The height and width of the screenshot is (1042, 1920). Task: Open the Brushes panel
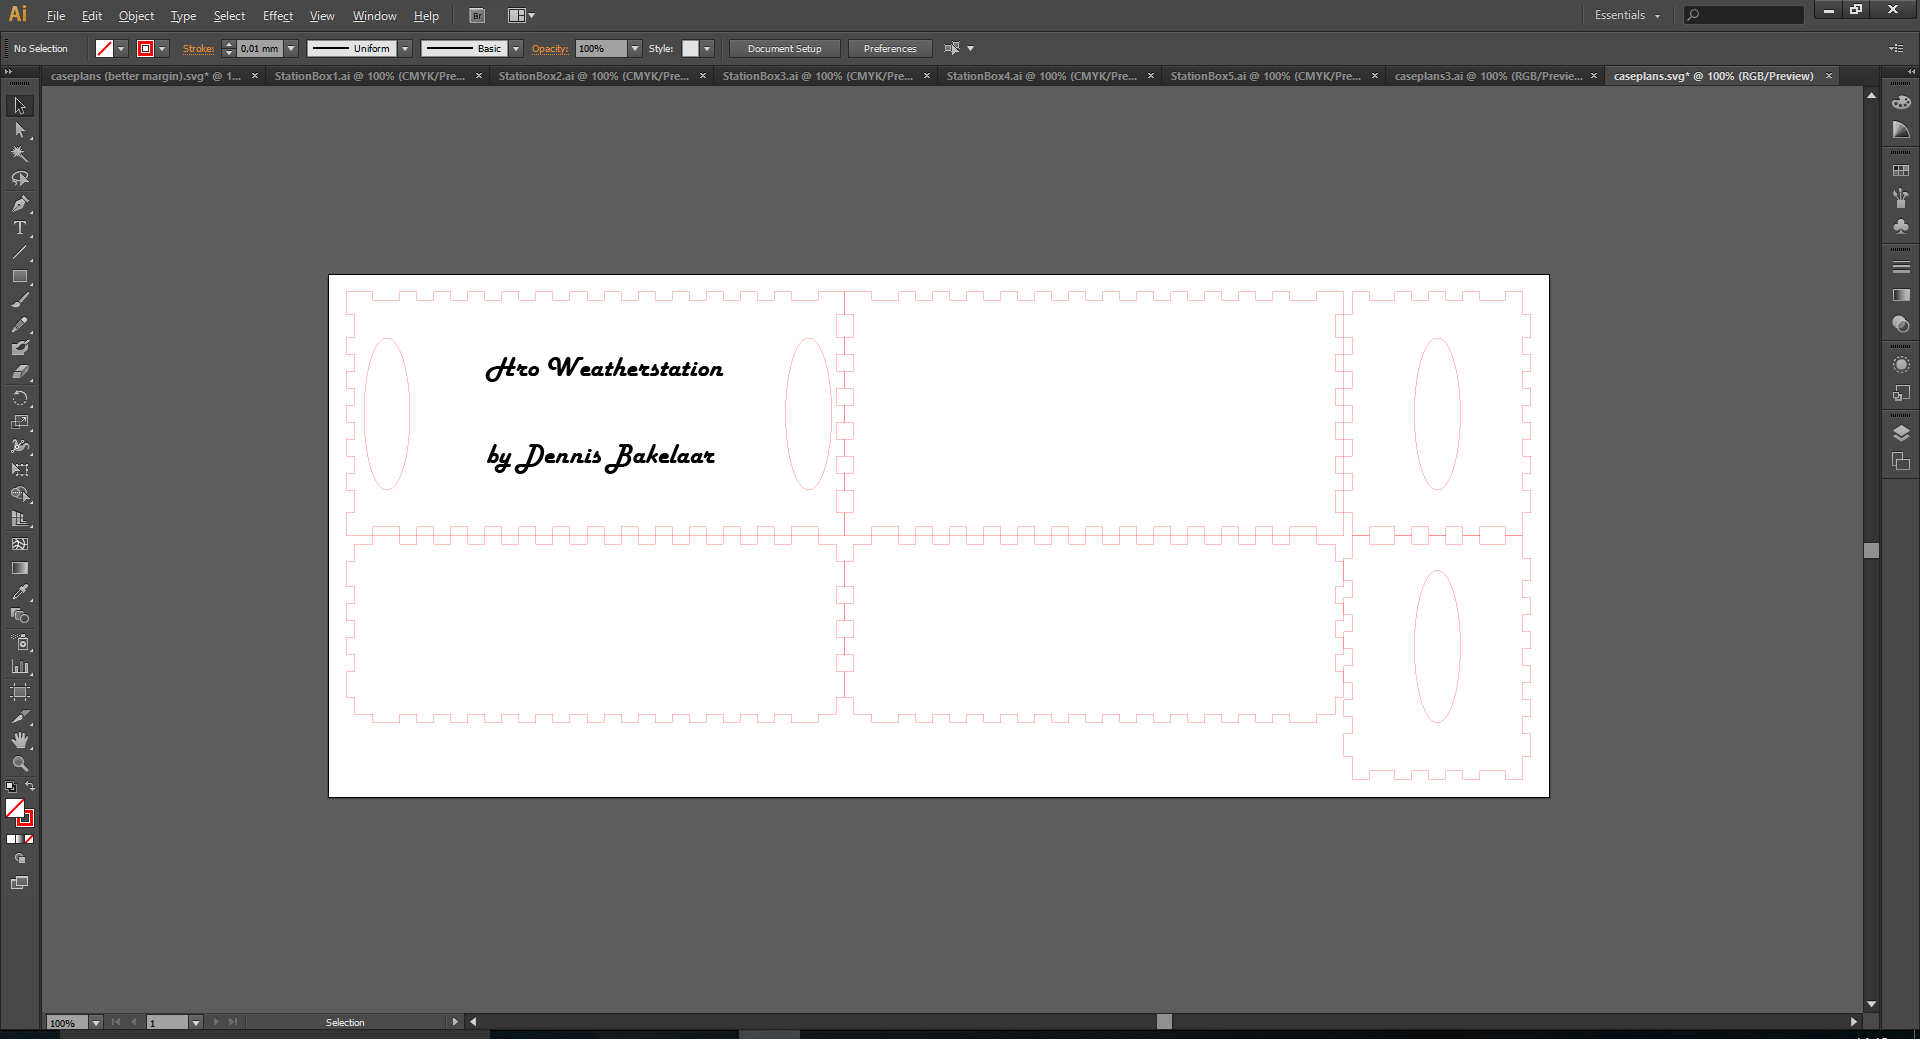[1901, 198]
